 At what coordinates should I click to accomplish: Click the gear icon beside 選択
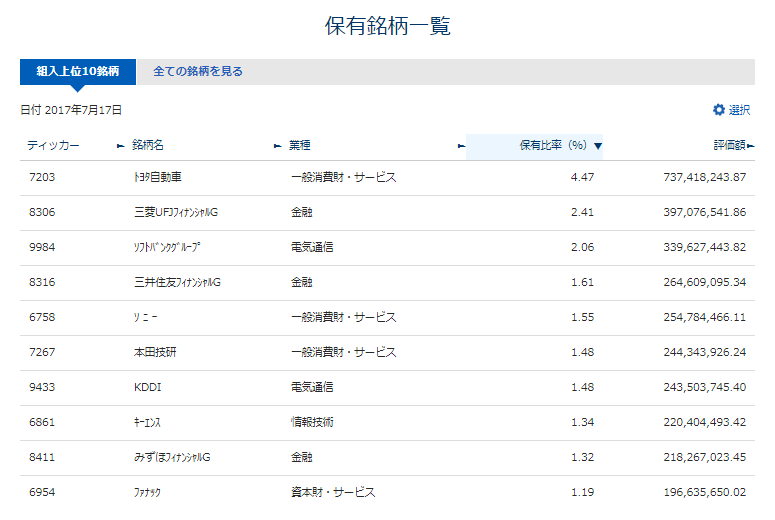tap(719, 110)
